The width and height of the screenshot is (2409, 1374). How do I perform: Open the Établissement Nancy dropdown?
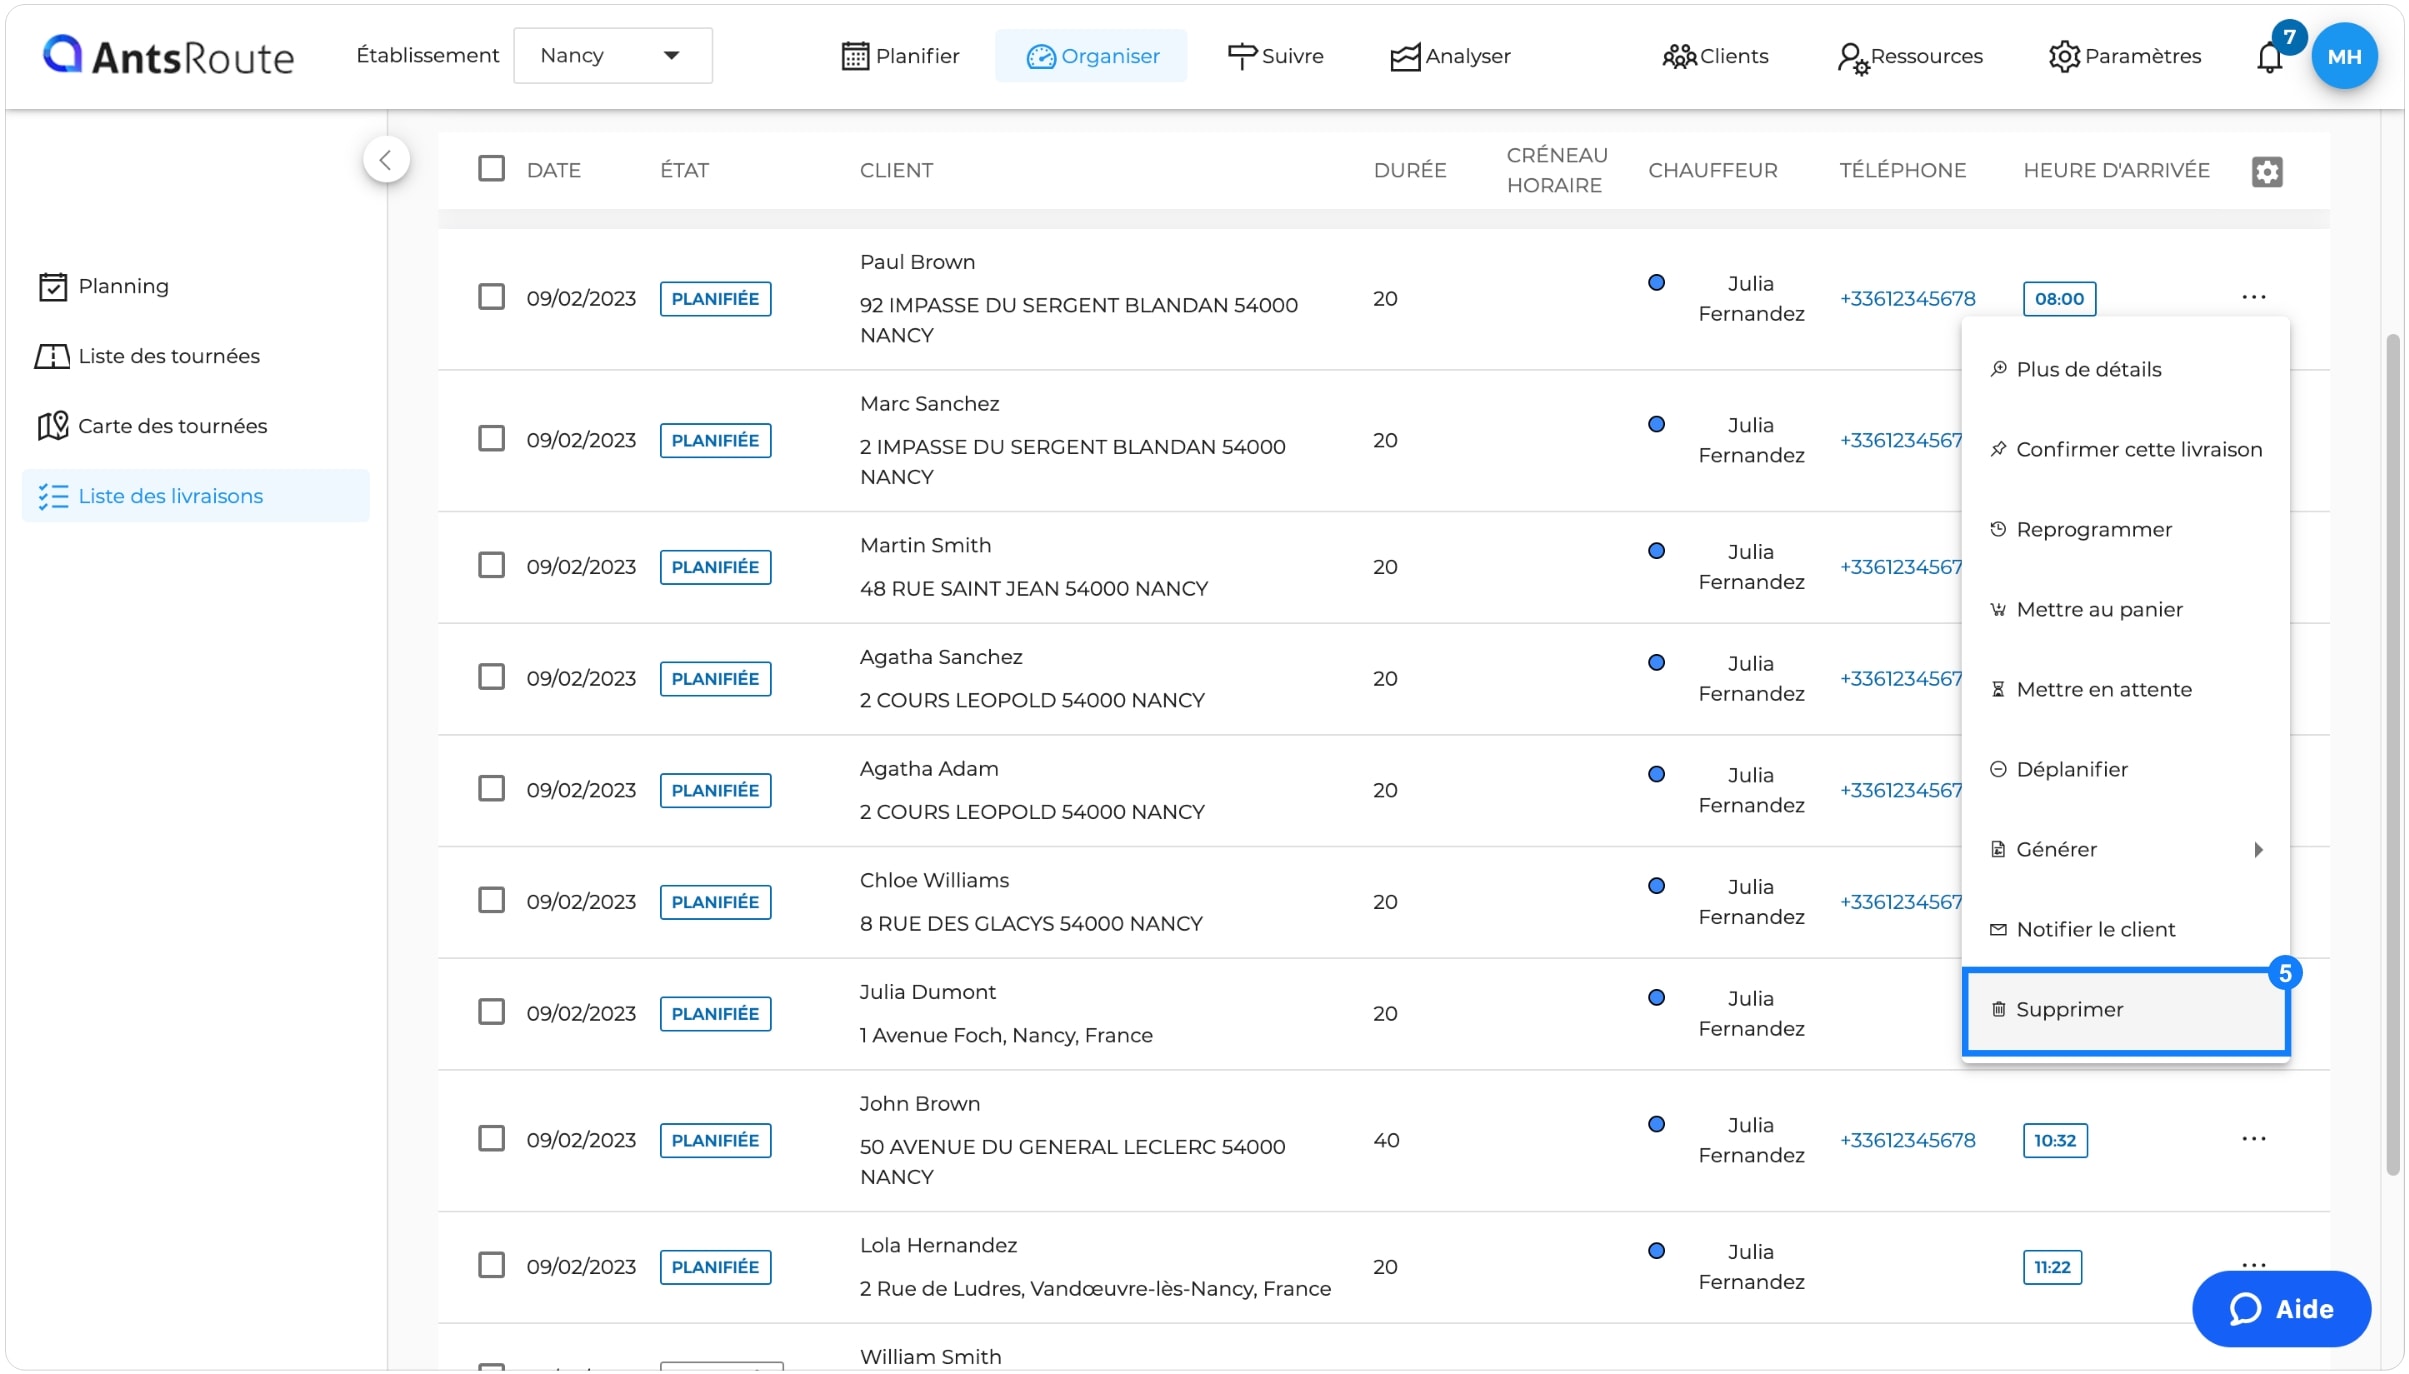[612, 55]
